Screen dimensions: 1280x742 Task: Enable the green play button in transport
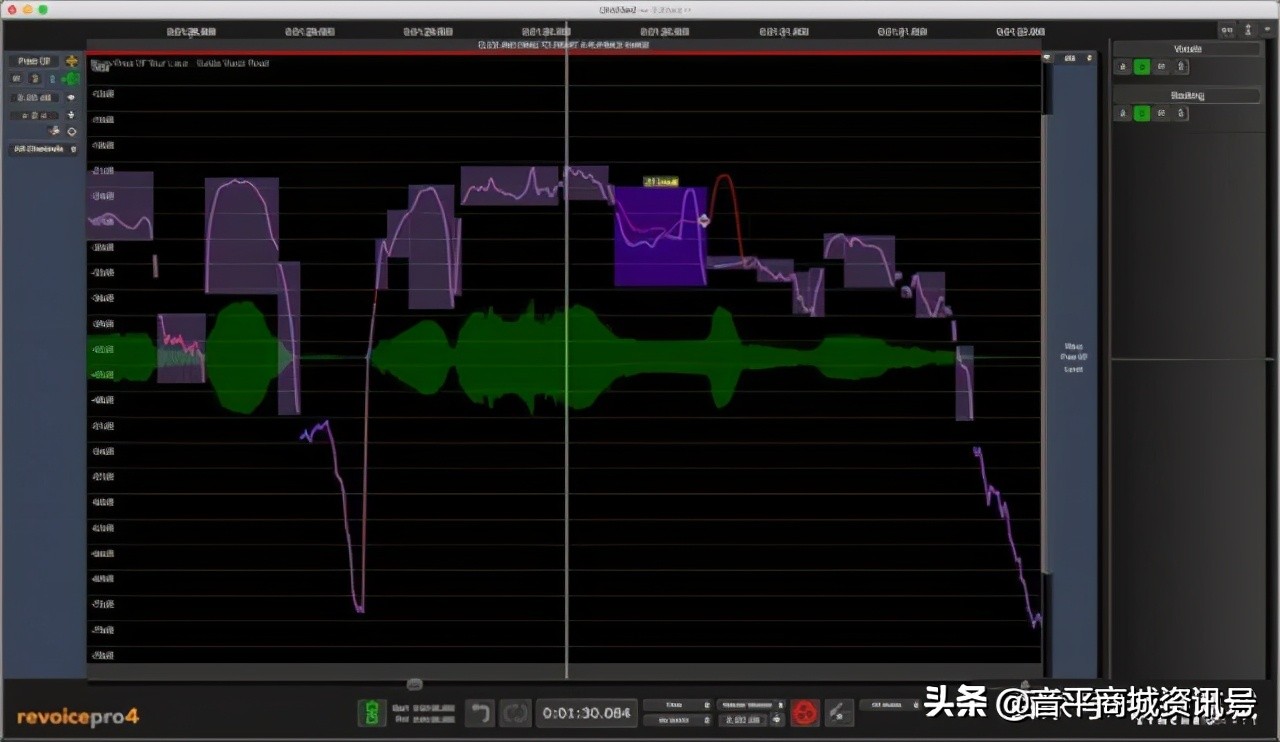tap(372, 712)
